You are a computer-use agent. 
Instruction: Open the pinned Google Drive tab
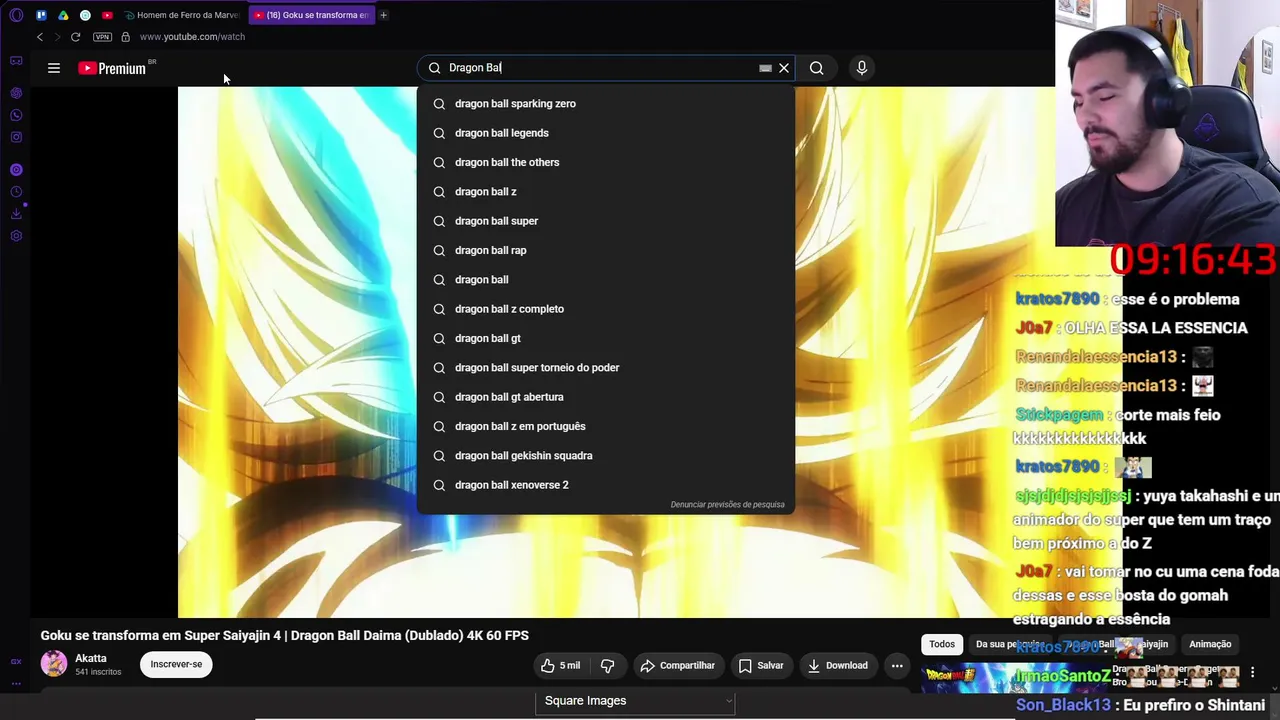tap(63, 15)
